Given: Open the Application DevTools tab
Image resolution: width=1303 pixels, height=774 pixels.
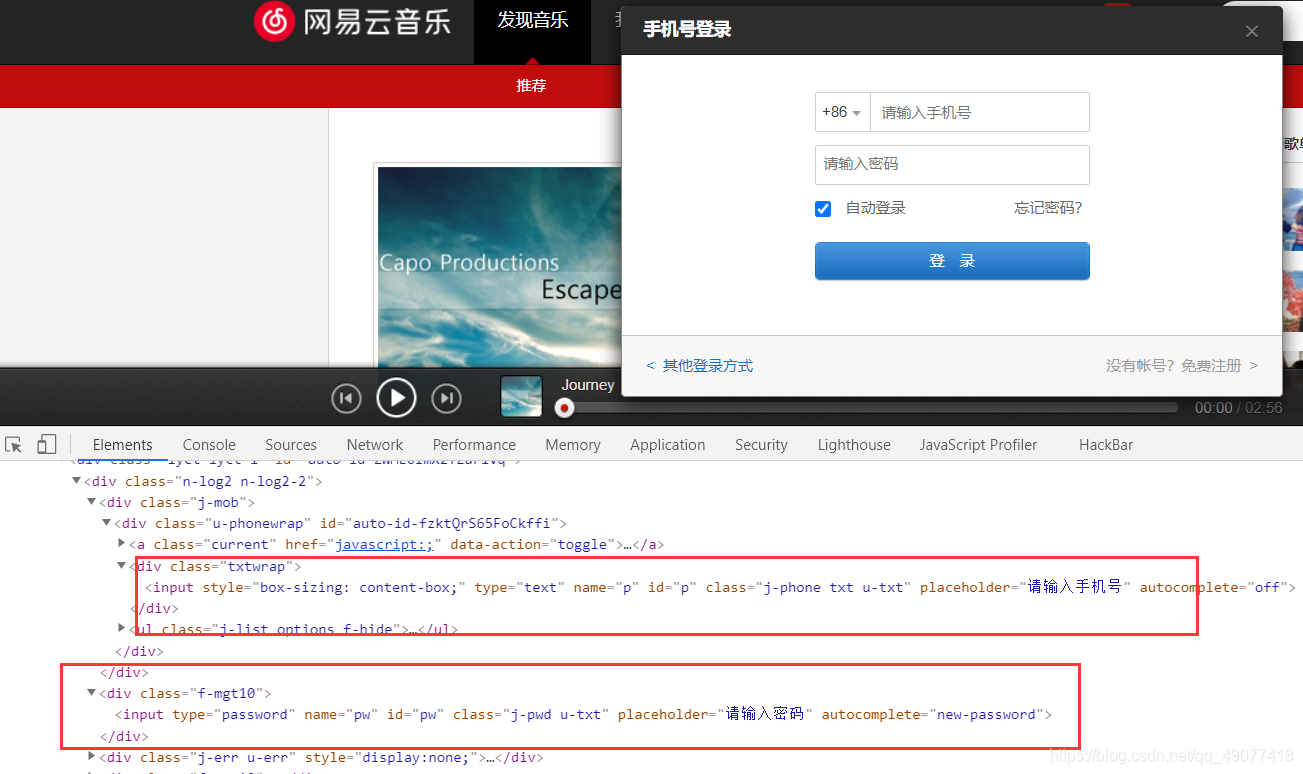Looking at the screenshot, I should pos(668,445).
